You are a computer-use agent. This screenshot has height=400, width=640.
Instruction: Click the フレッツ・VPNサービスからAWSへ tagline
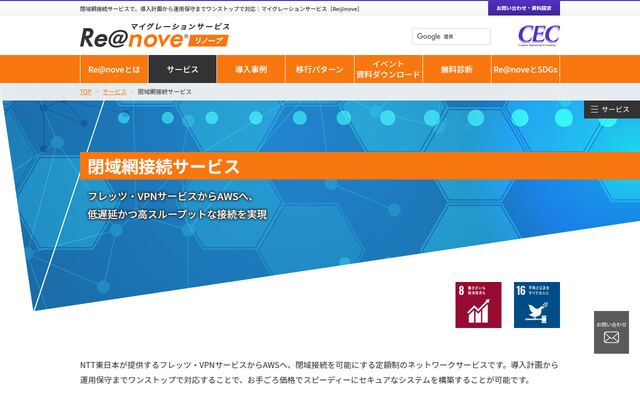coord(171,196)
